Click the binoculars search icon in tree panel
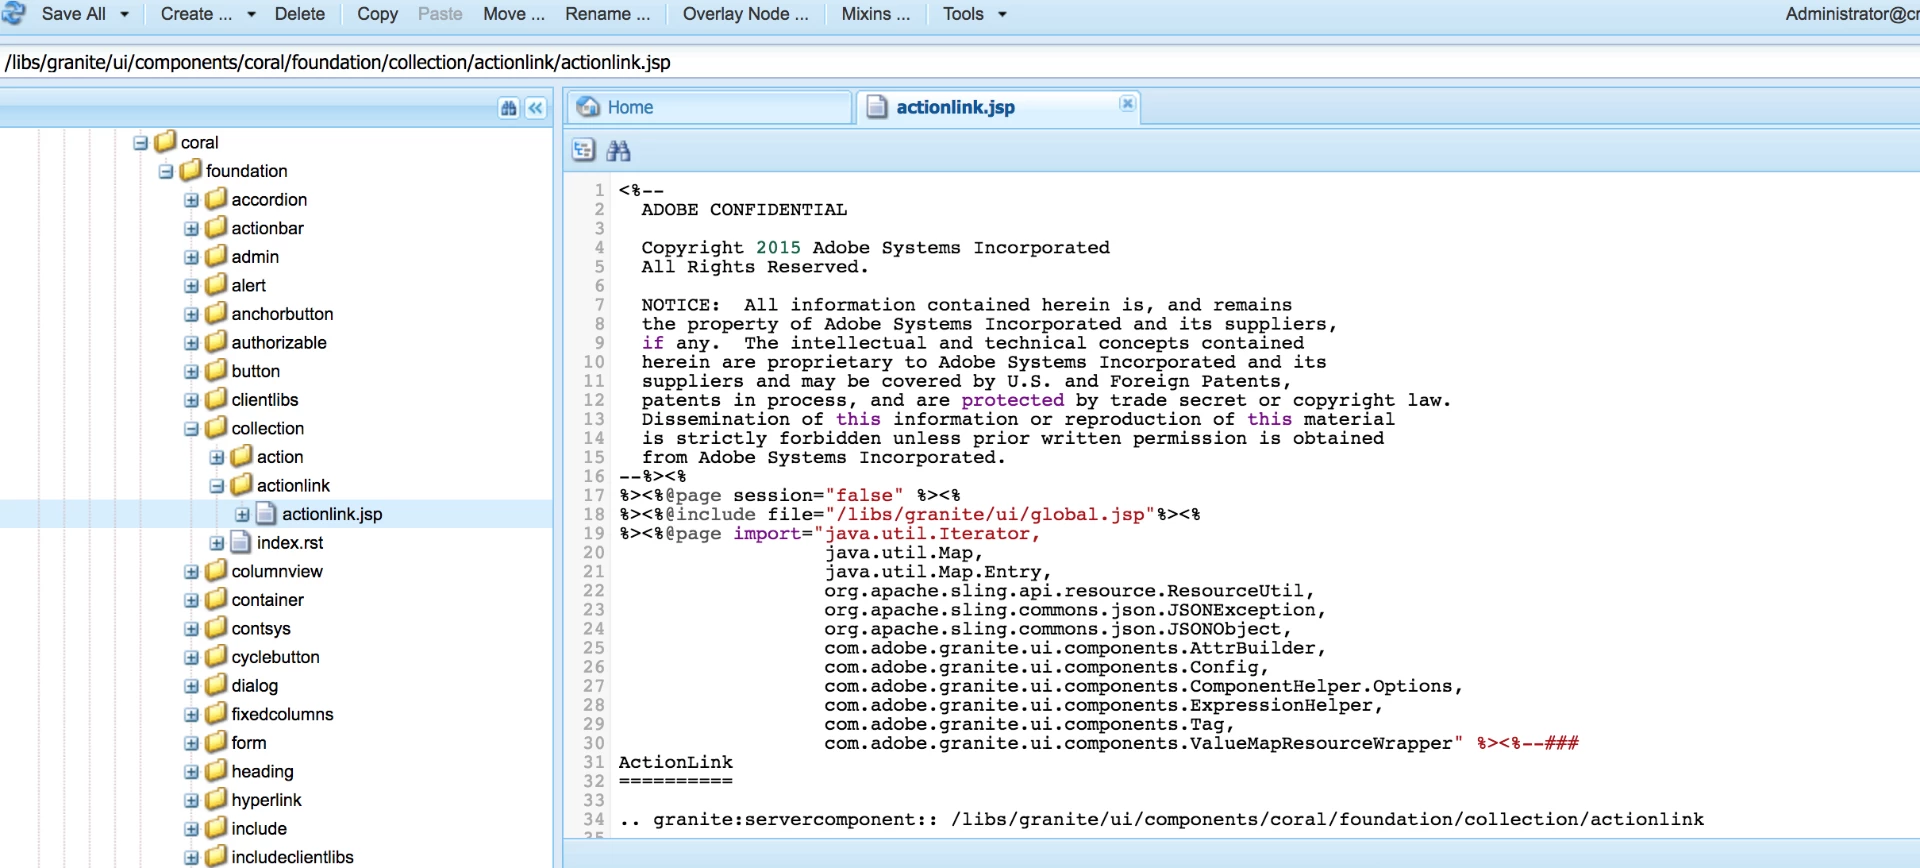Image resolution: width=1920 pixels, height=868 pixels. click(509, 108)
